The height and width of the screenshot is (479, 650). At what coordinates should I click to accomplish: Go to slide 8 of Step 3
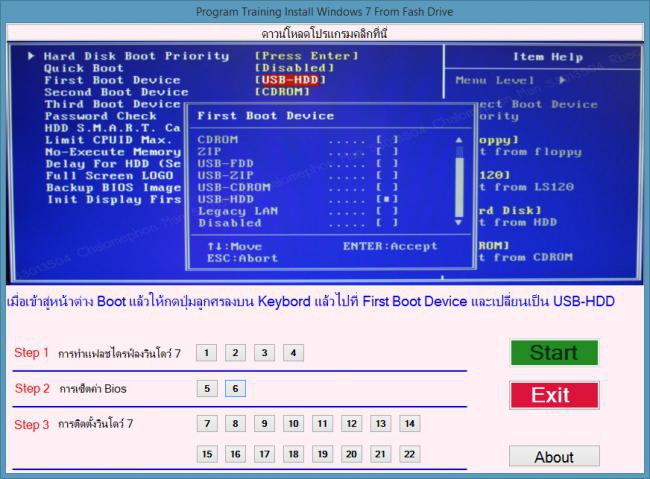[235, 423]
